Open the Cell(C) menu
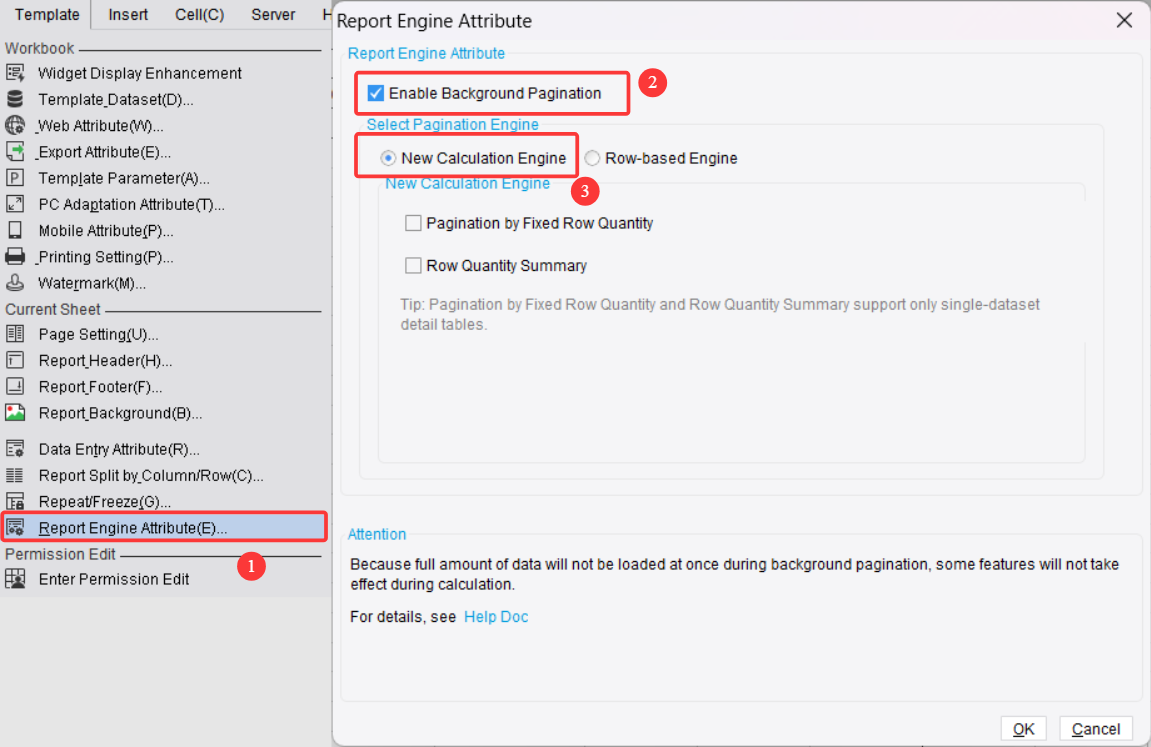Image resolution: width=1151 pixels, height=747 pixels. pos(200,15)
